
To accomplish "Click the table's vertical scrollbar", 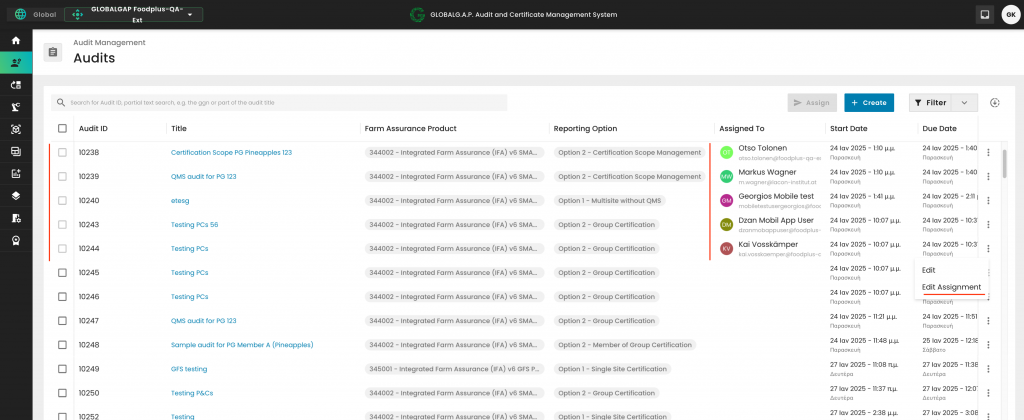I will [x=1003, y=165].
